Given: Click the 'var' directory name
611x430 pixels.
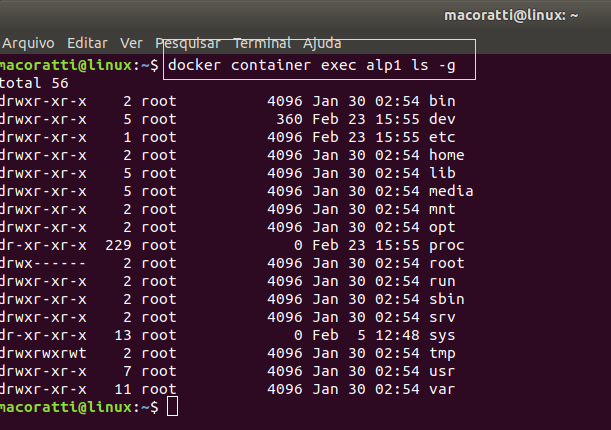Looking at the screenshot, I should pyautogui.click(x=442, y=389).
